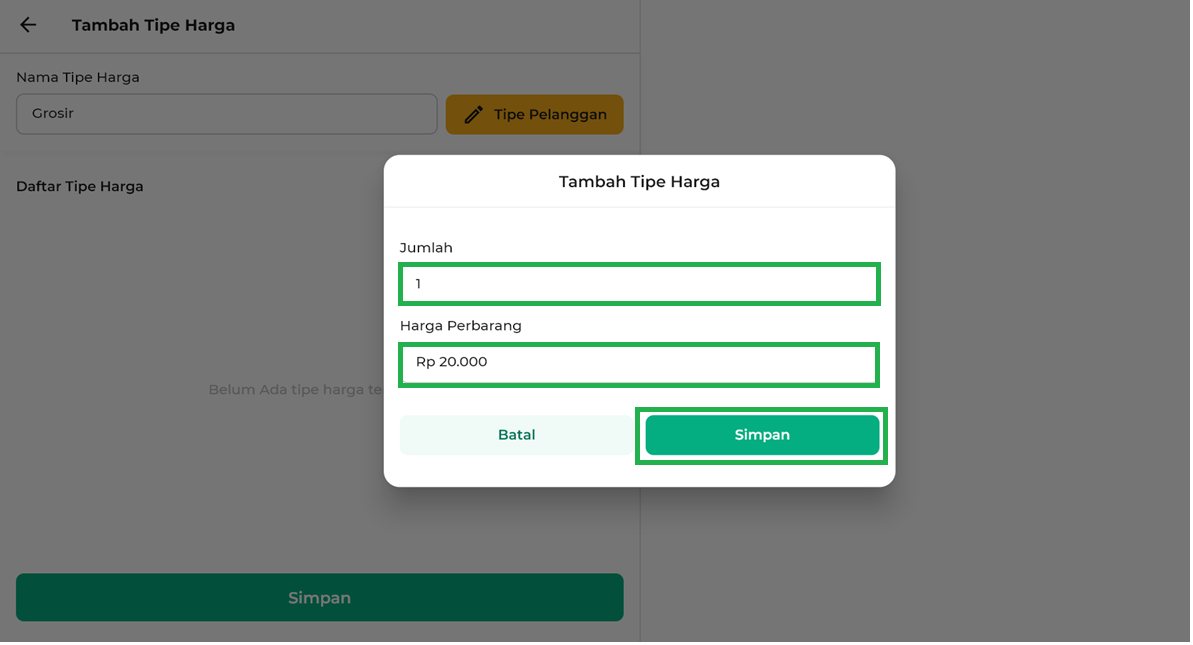The height and width of the screenshot is (645, 1193).
Task: Click the Harga Perbarang label
Action: point(460,326)
